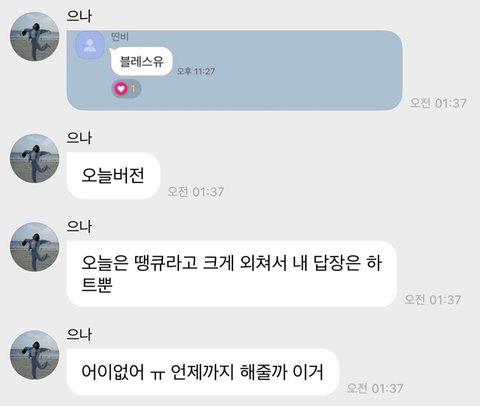
Task: Click the quoted 블레스유 message bubble
Action: [x=141, y=62]
